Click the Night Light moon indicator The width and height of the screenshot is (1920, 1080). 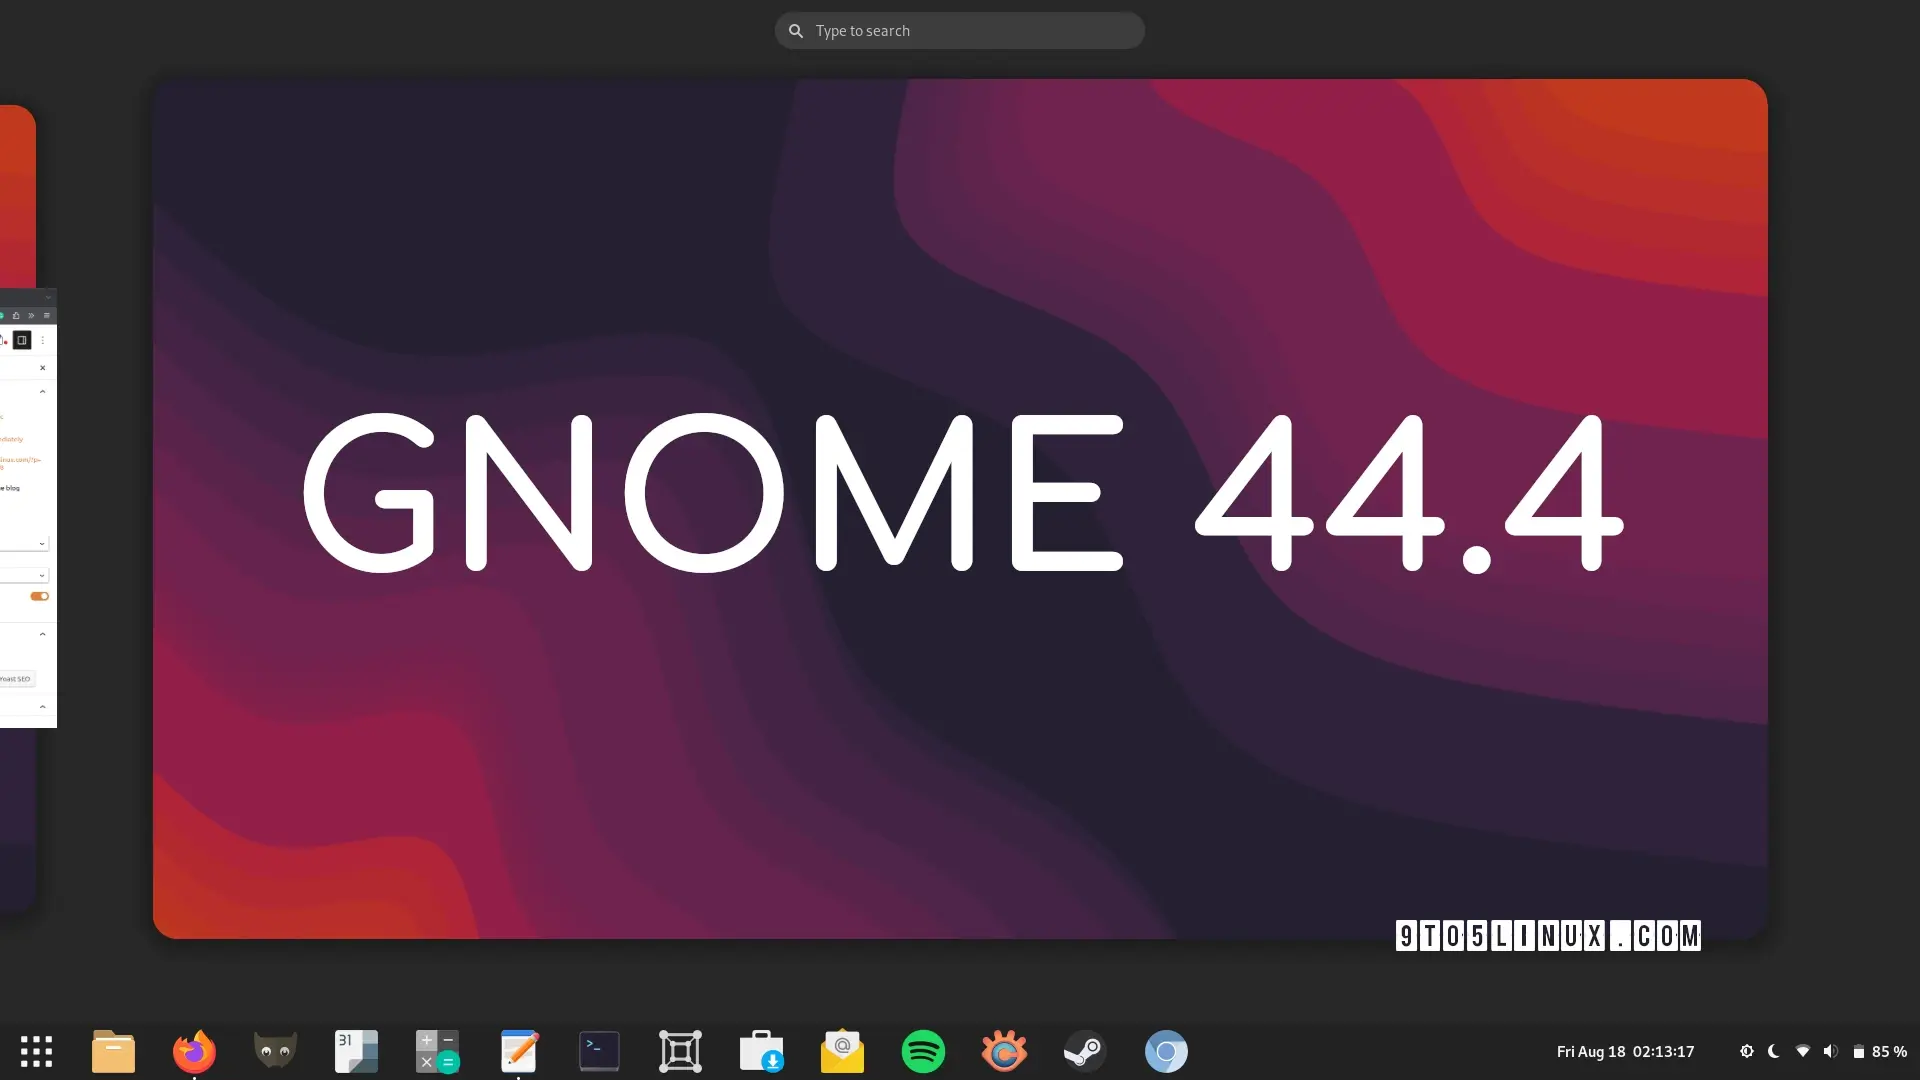tap(1774, 1051)
